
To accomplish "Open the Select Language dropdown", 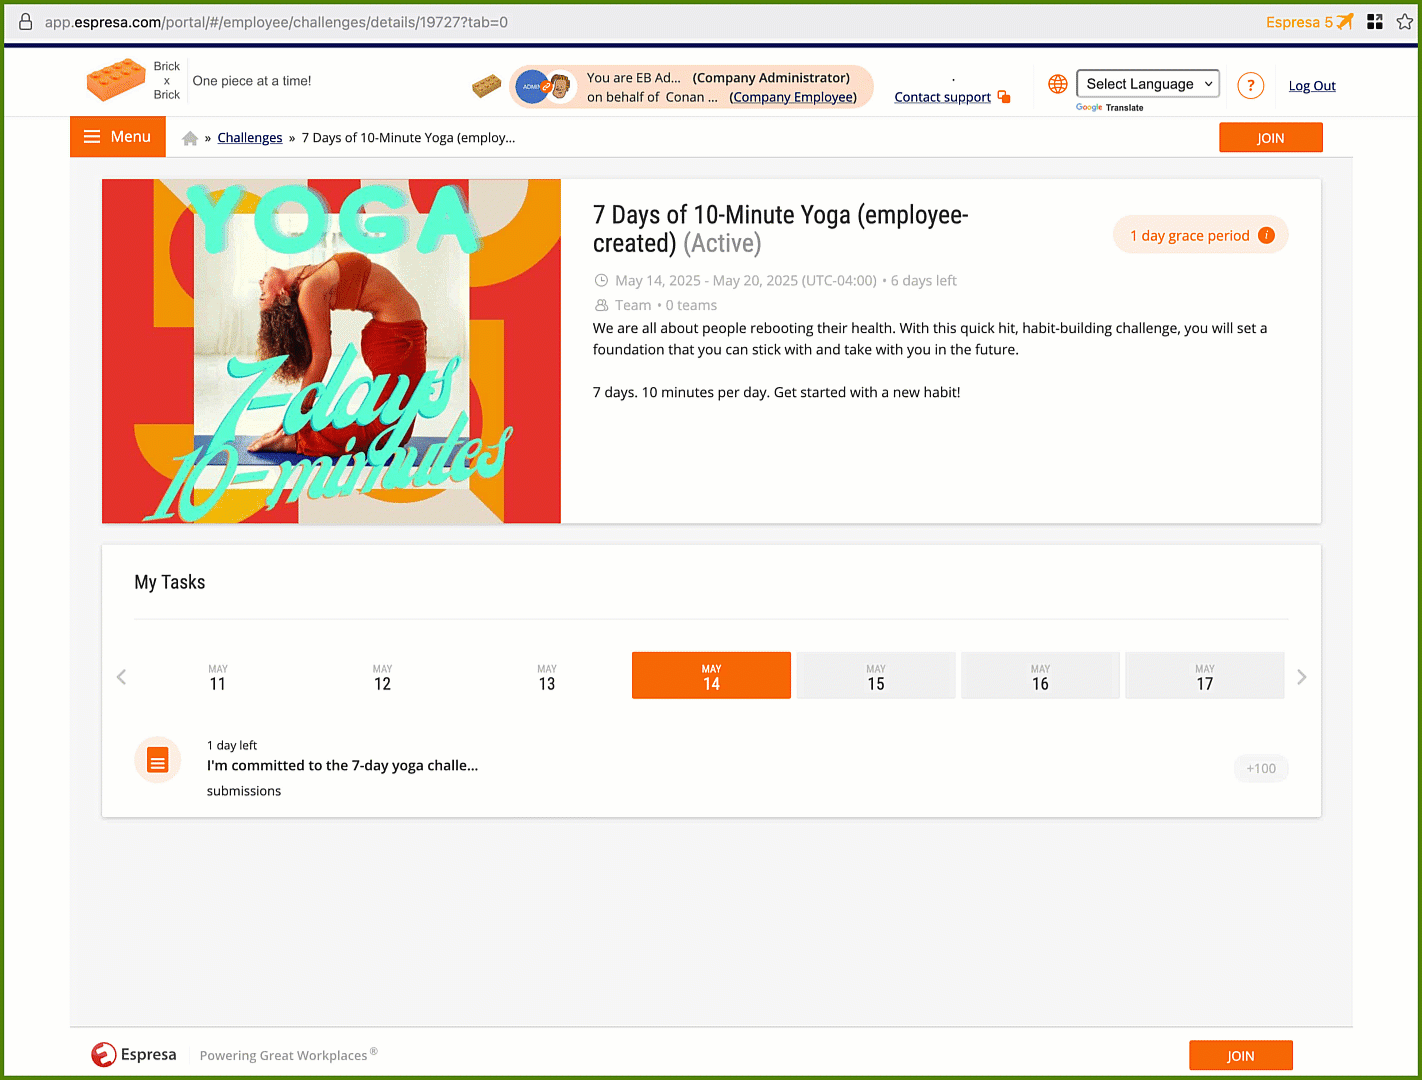I will 1148,84.
